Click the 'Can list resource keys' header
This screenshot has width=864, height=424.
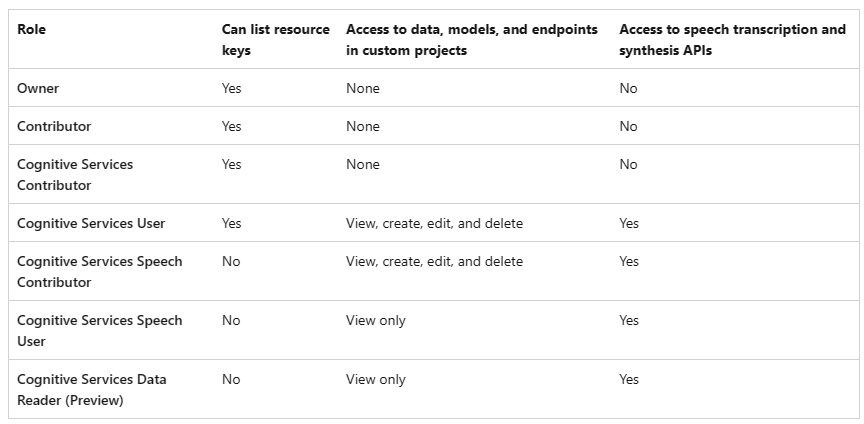pyautogui.click(x=275, y=39)
